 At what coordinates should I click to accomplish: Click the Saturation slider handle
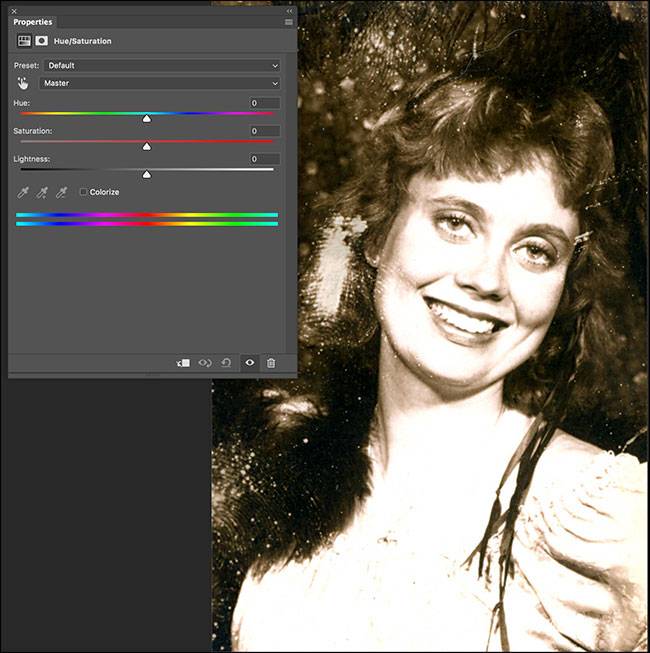coord(147,147)
